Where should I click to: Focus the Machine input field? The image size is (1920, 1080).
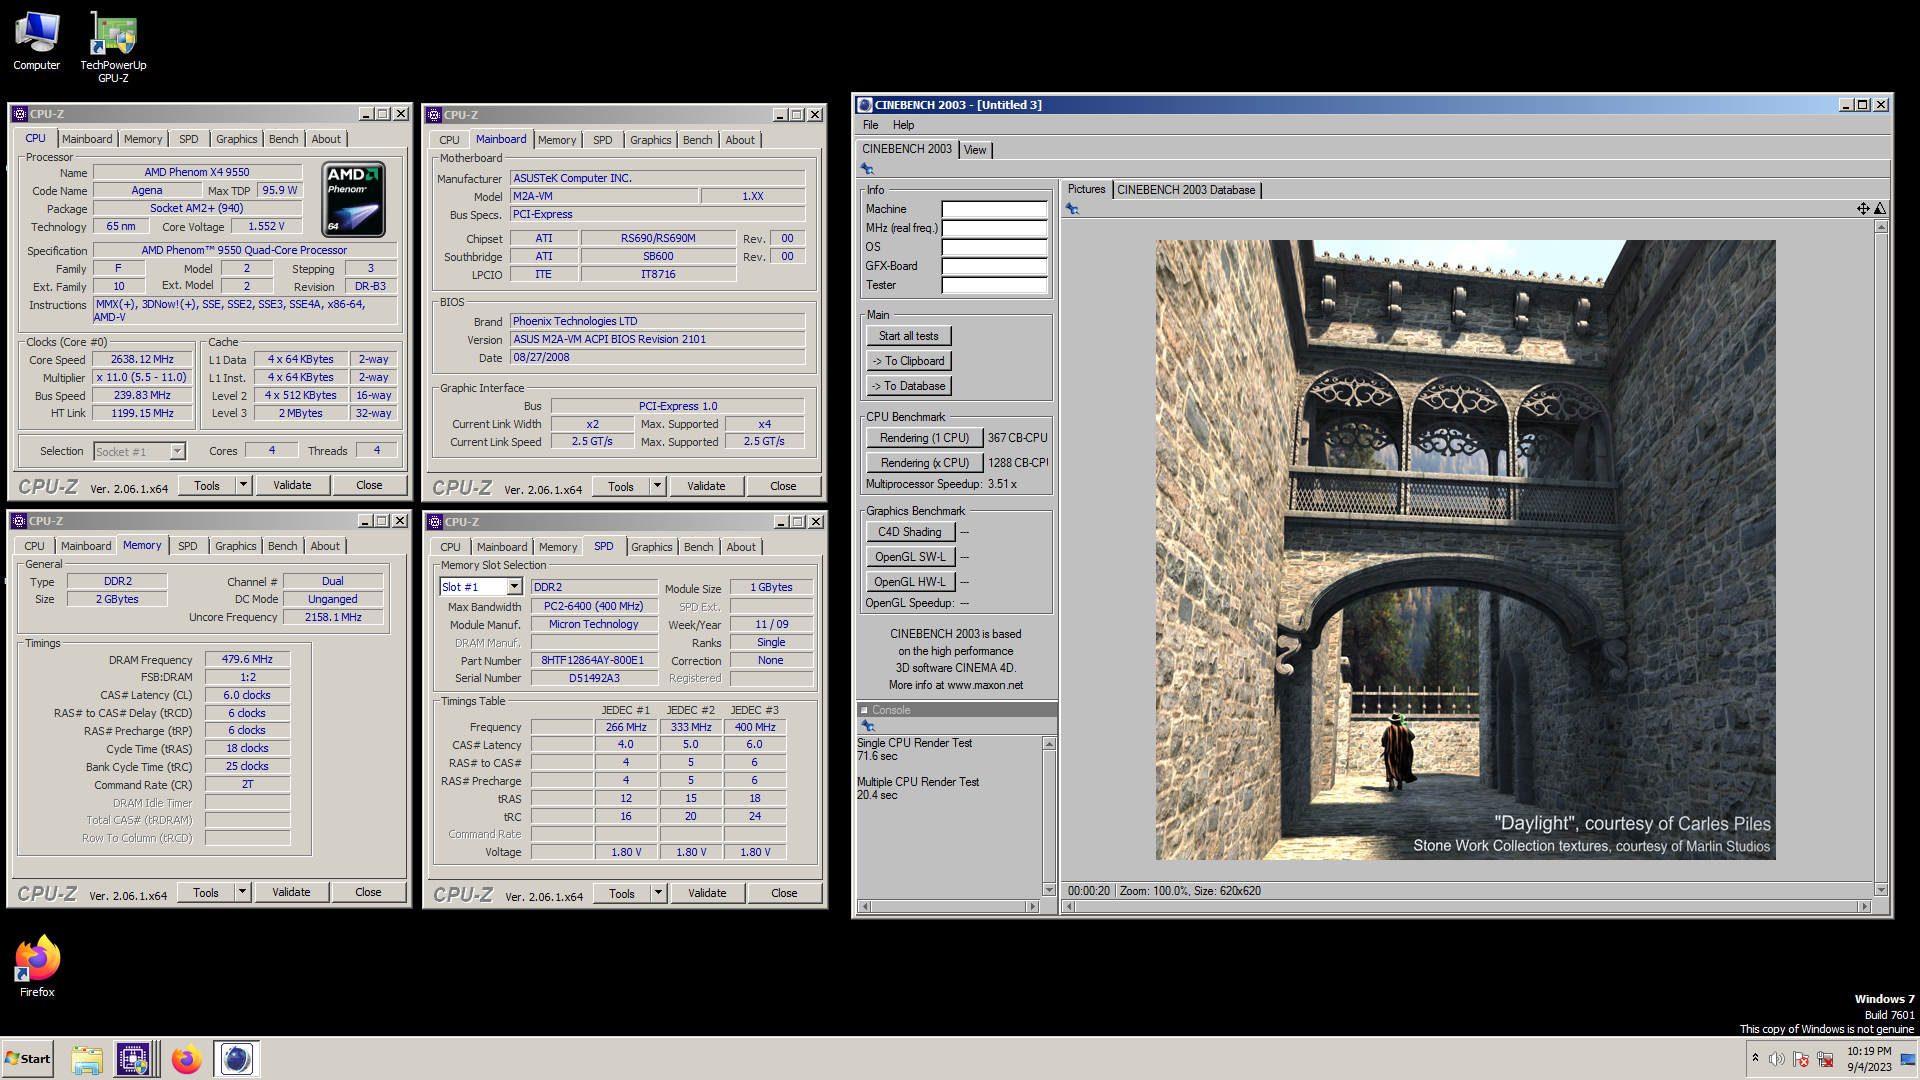[x=994, y=210]
